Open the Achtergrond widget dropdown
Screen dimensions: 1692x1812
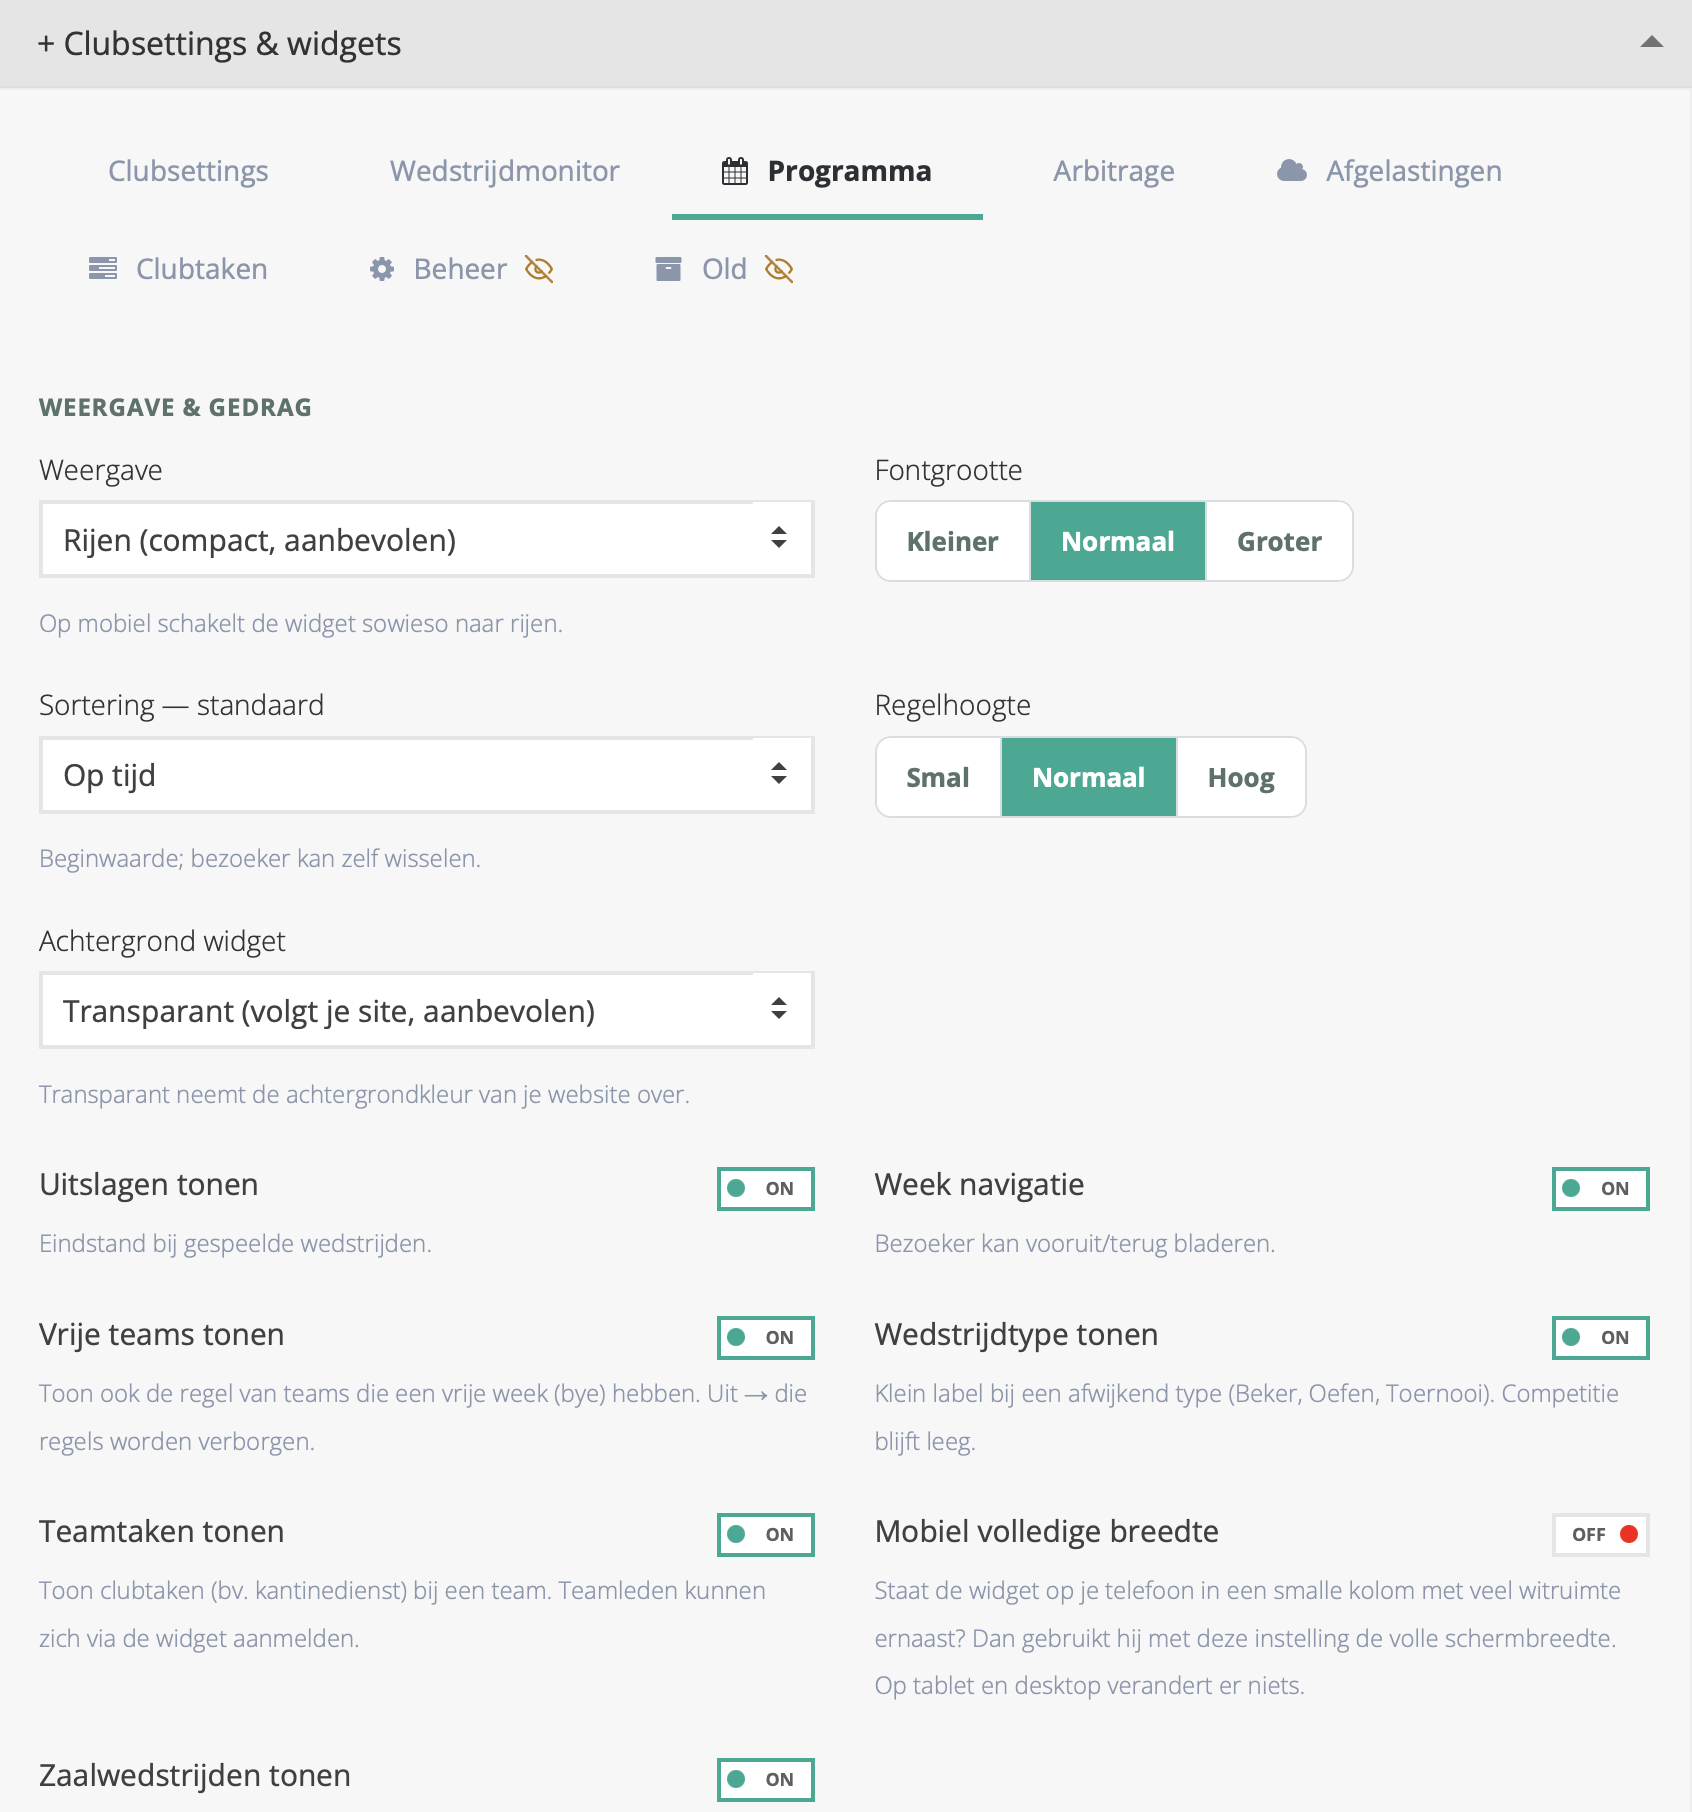coord(427,1011)
